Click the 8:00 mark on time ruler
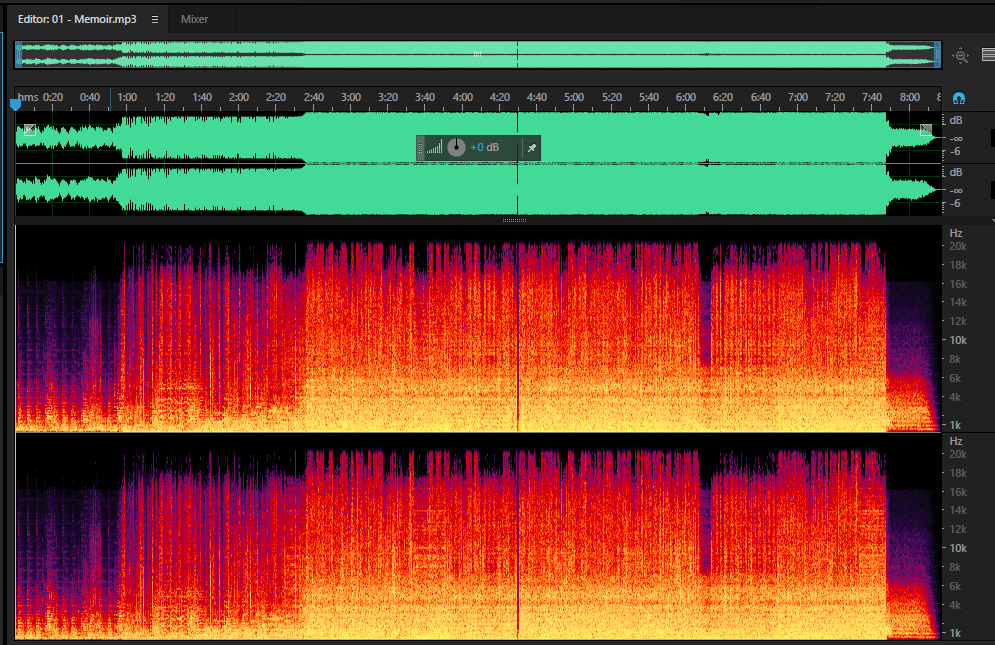This screenshot has width=995, height=645. (909, 97)
